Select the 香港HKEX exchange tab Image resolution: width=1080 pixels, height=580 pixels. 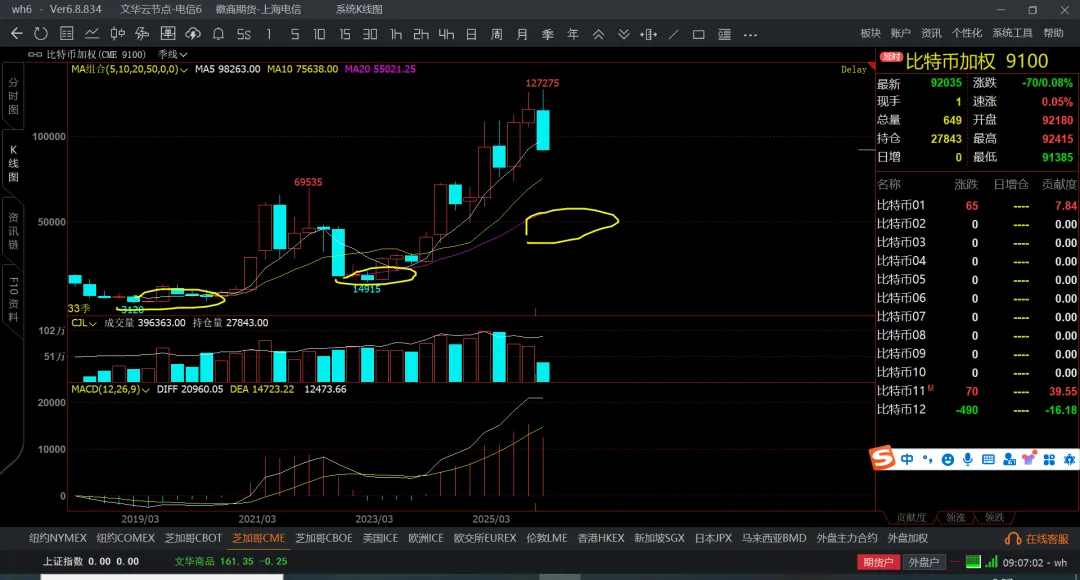pyautogui.click(x=601, y=538)
